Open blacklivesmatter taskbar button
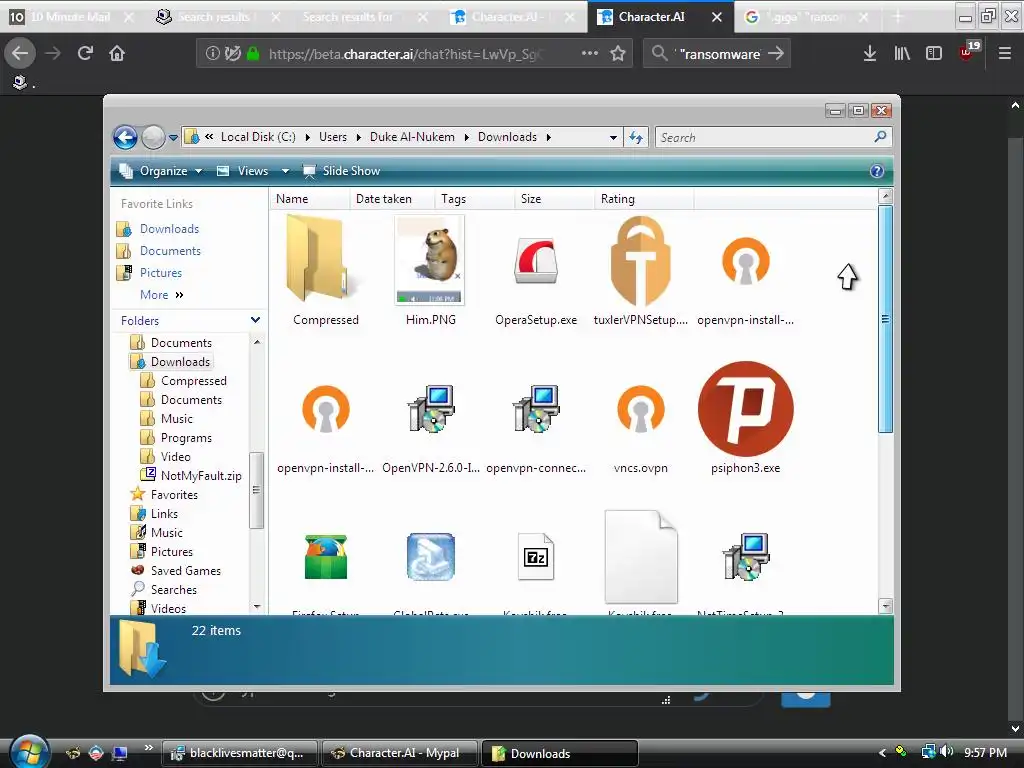1024x768 pixels. pos(240,753)
